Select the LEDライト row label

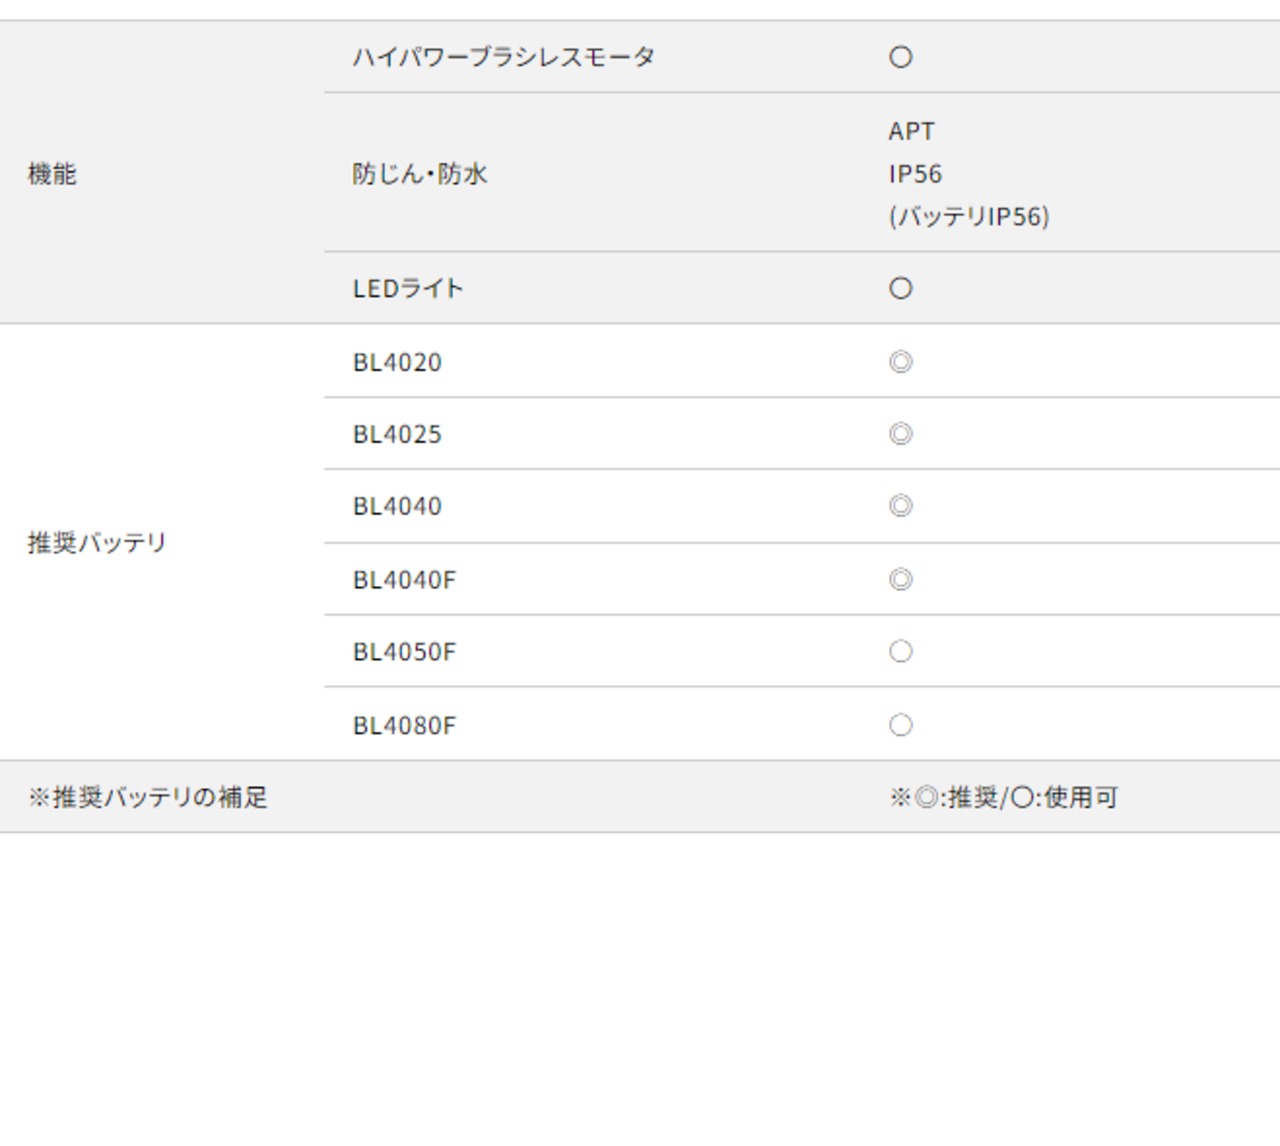(x=408, y=288)
